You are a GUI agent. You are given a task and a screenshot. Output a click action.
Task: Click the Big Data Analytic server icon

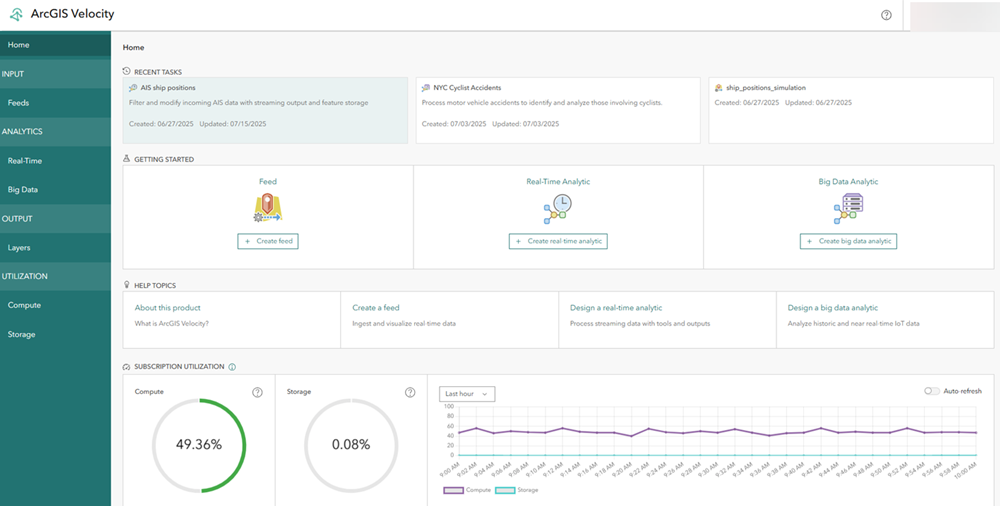848,207
